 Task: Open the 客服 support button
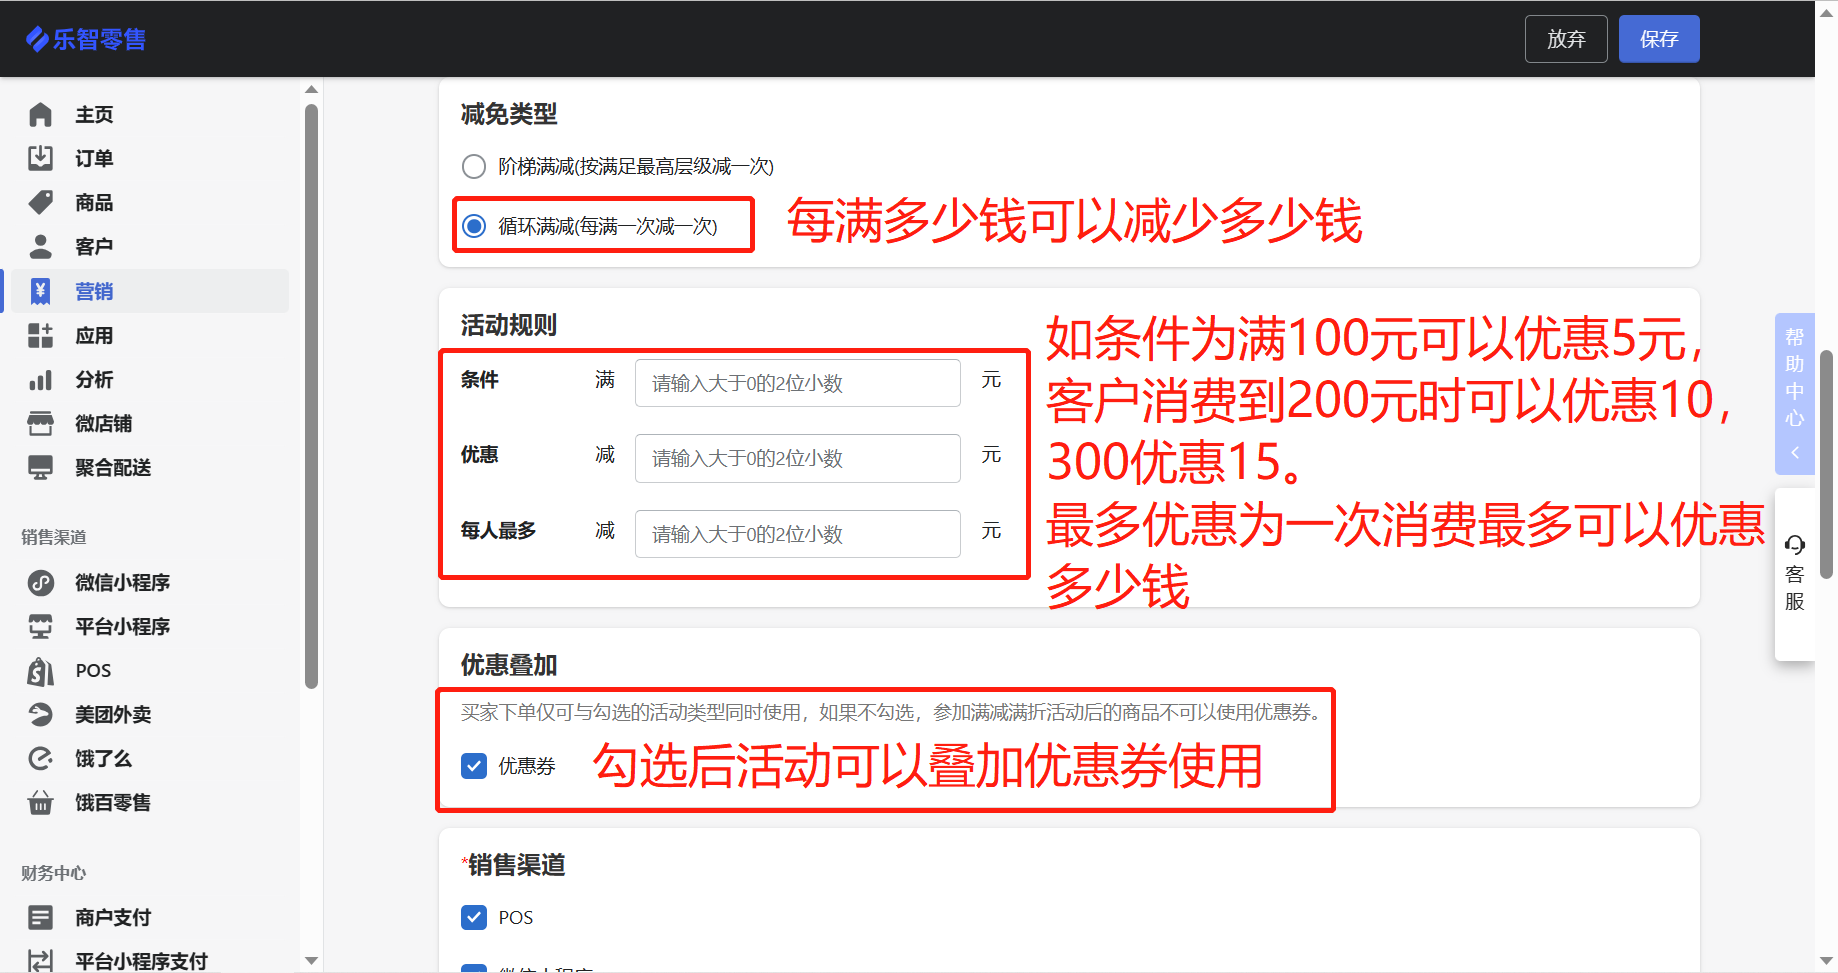pos(1795,573)
